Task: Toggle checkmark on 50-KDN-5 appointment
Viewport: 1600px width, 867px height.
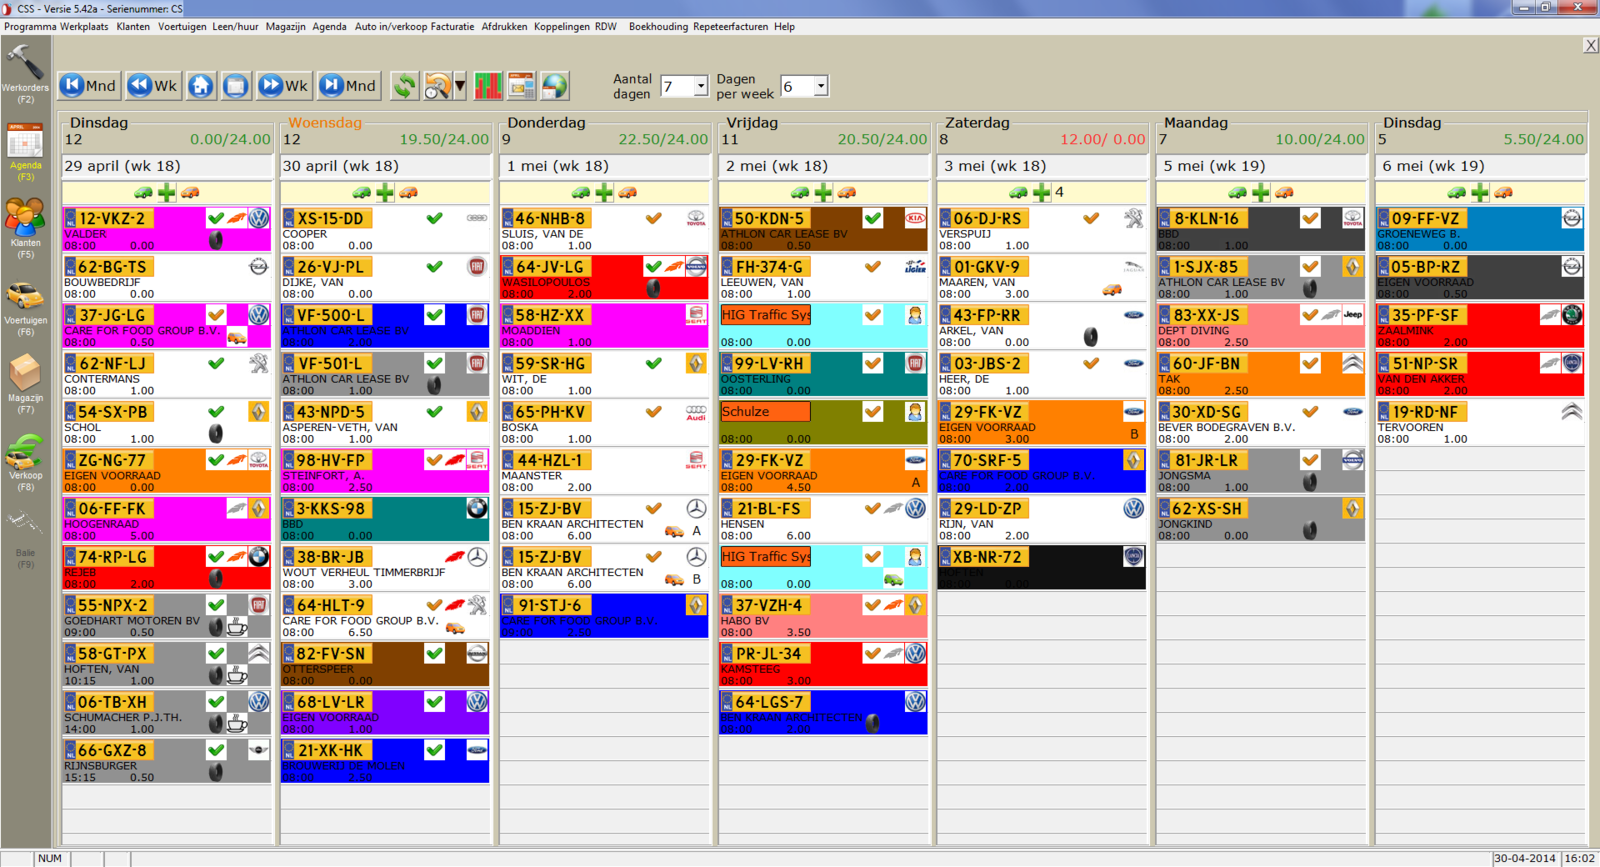Action: pos(873,218)
